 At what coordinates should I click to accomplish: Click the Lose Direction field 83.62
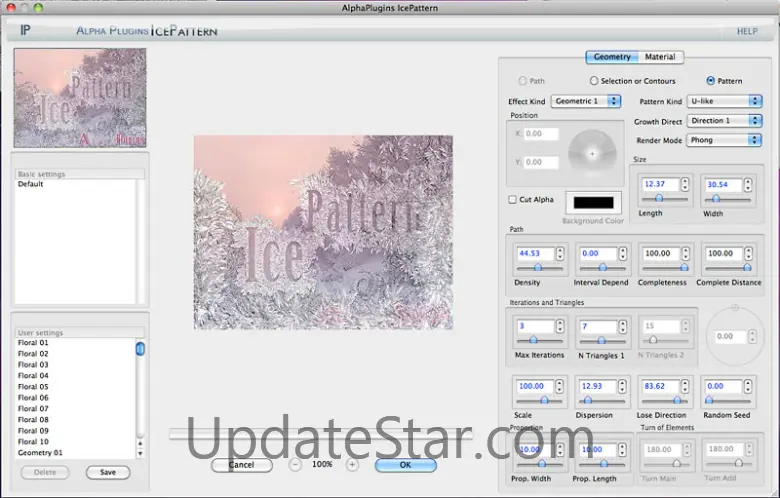tap(660, 387)
